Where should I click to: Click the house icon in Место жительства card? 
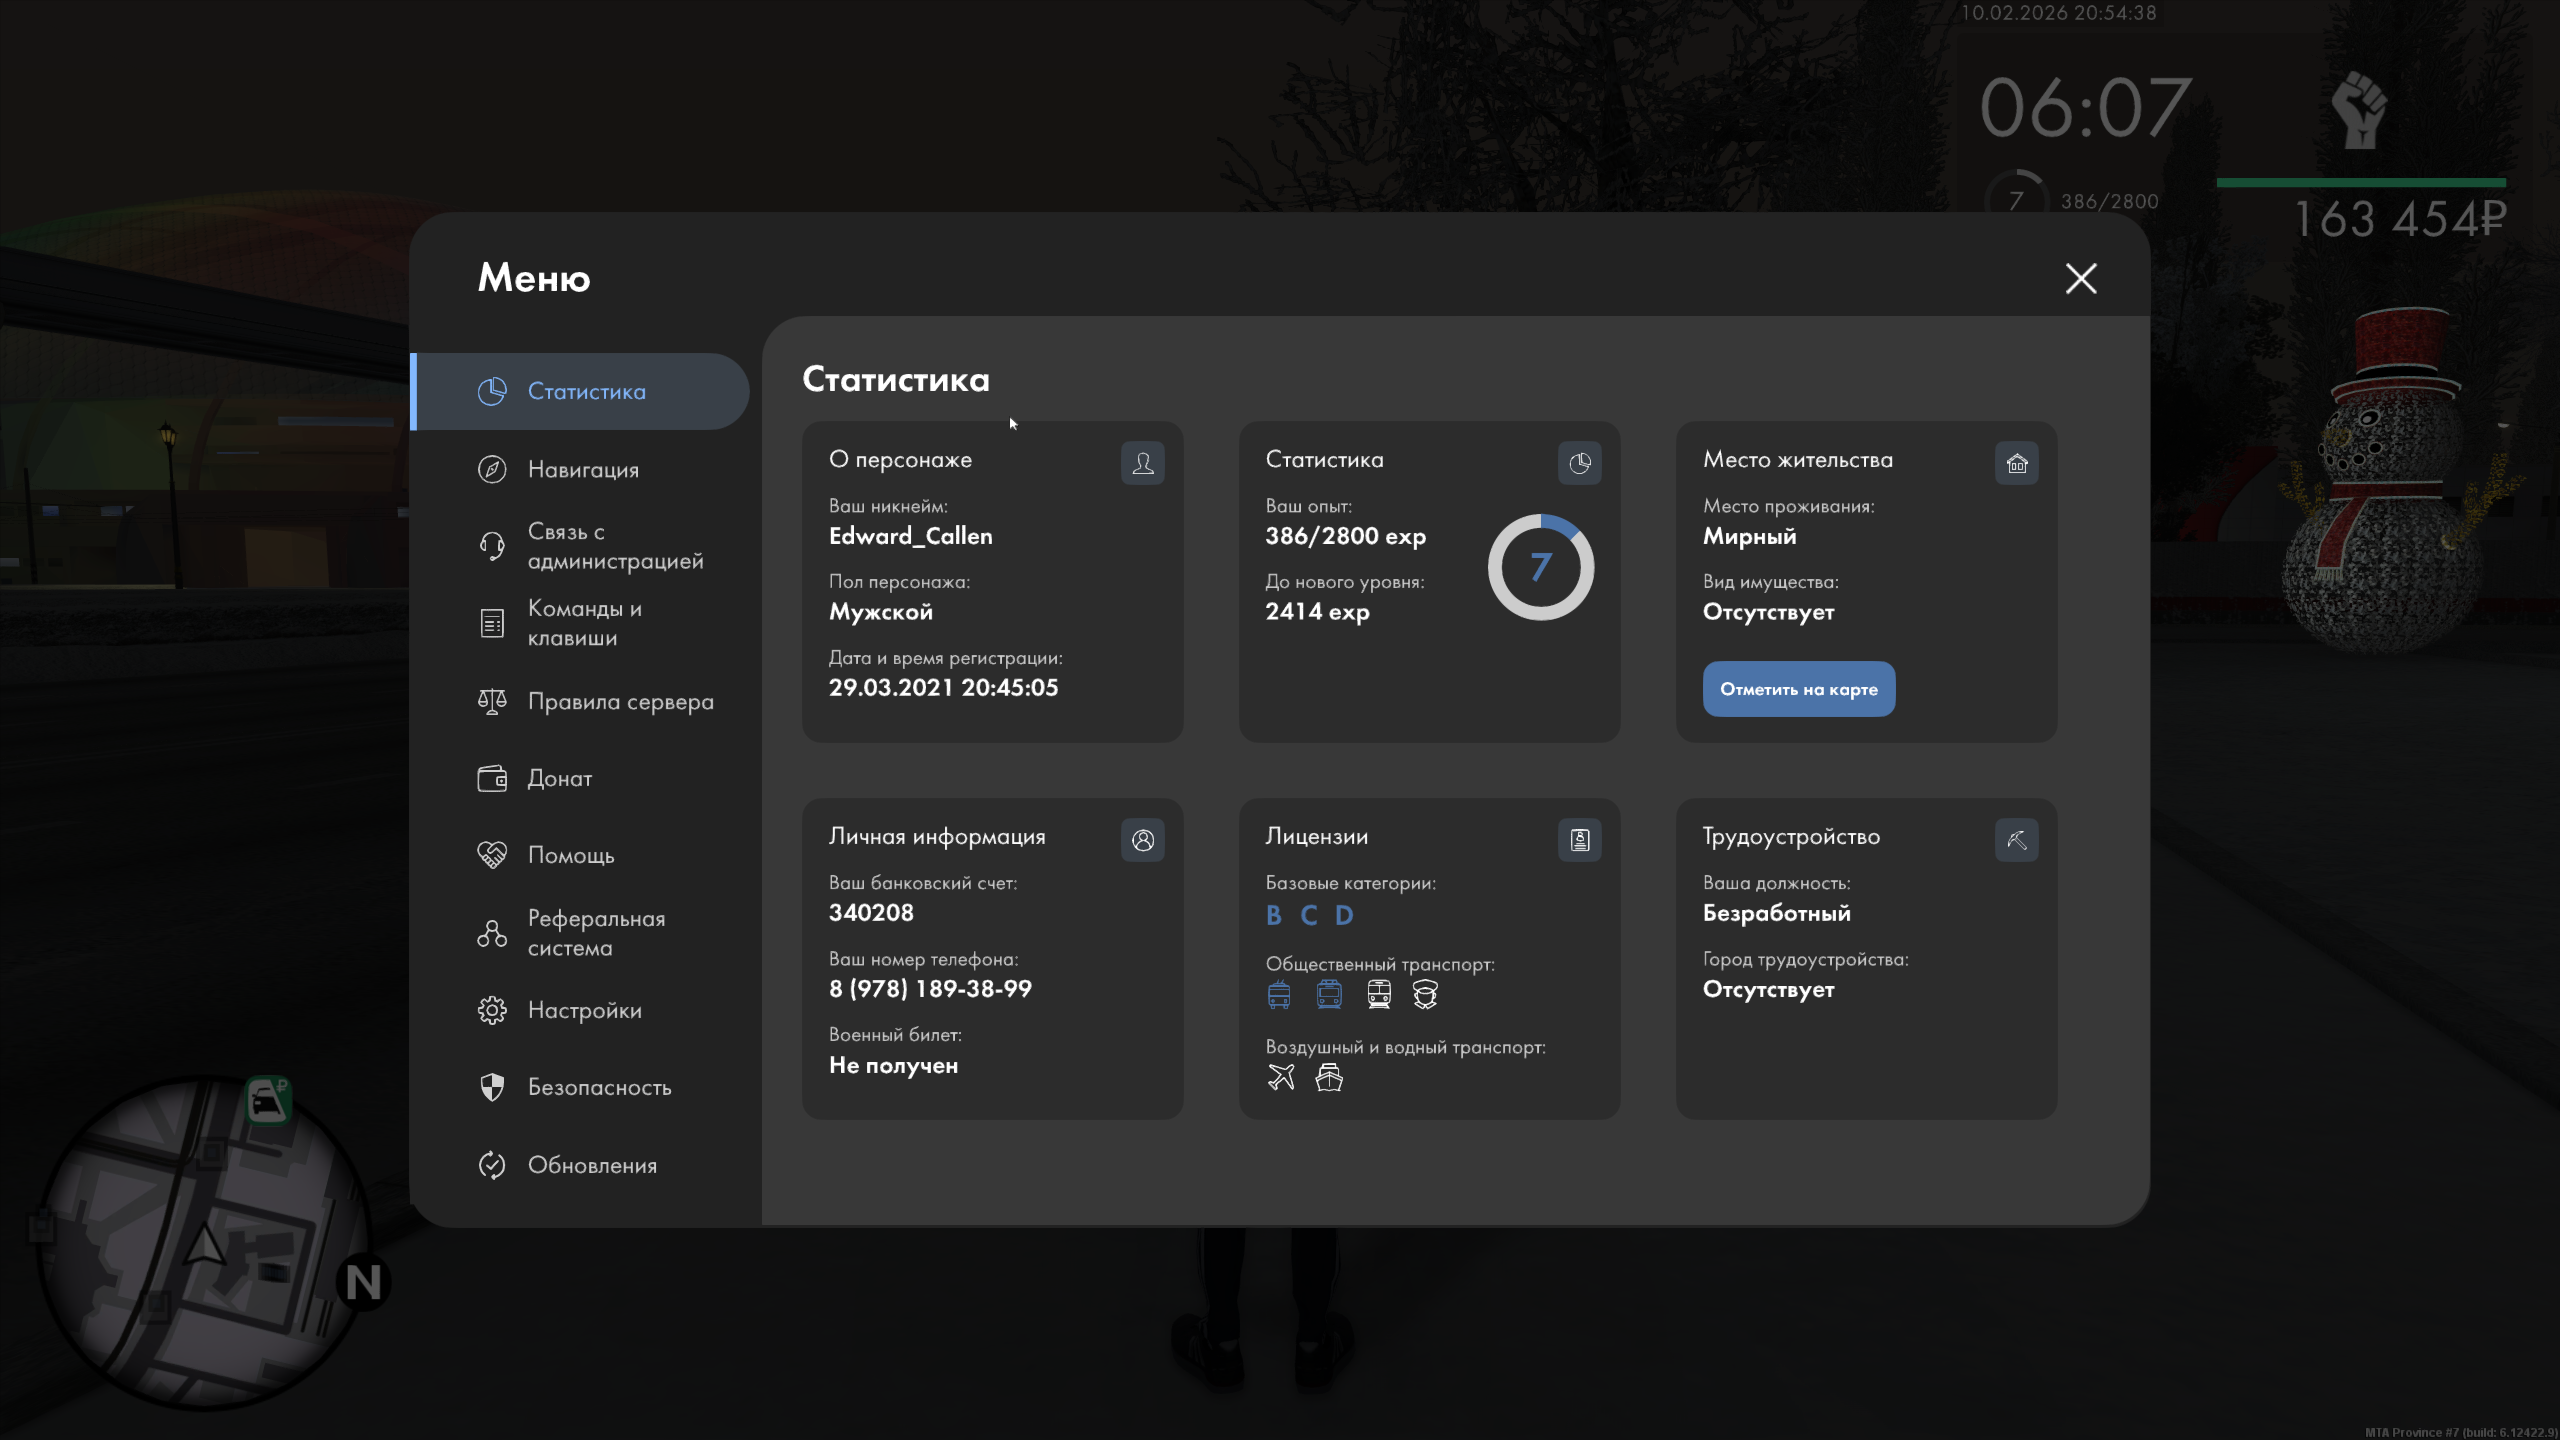tap(2016, 463)
